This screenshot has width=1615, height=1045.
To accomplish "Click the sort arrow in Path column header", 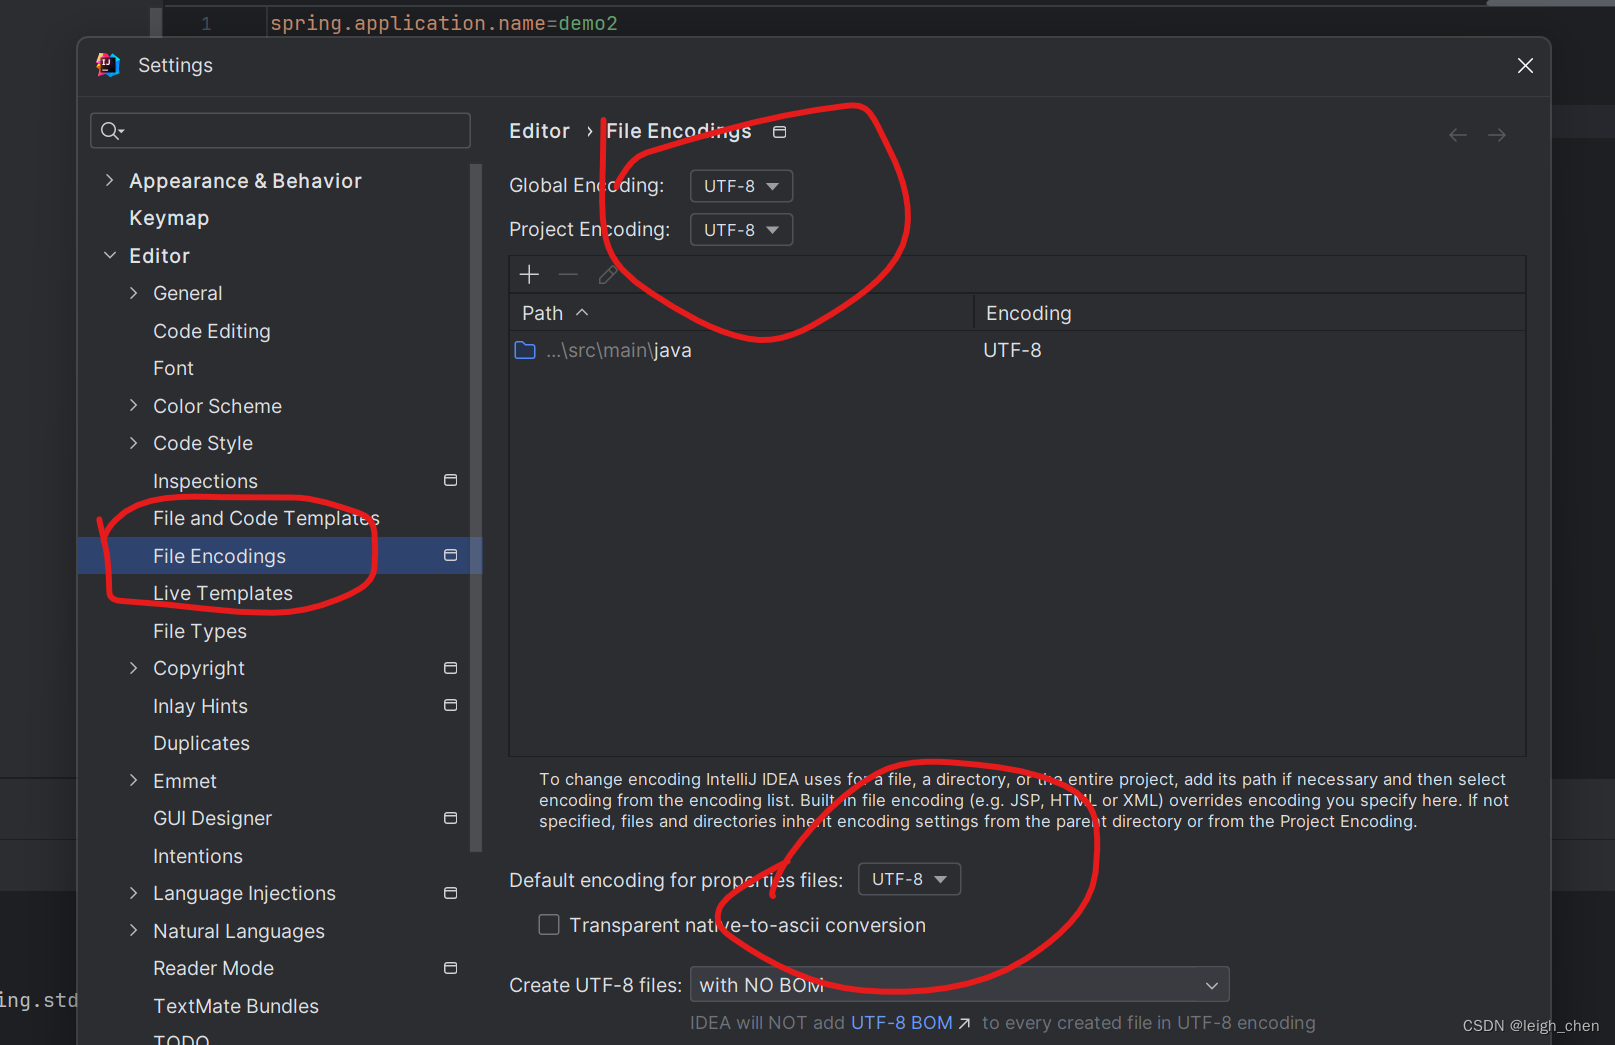I will (582, 313).
